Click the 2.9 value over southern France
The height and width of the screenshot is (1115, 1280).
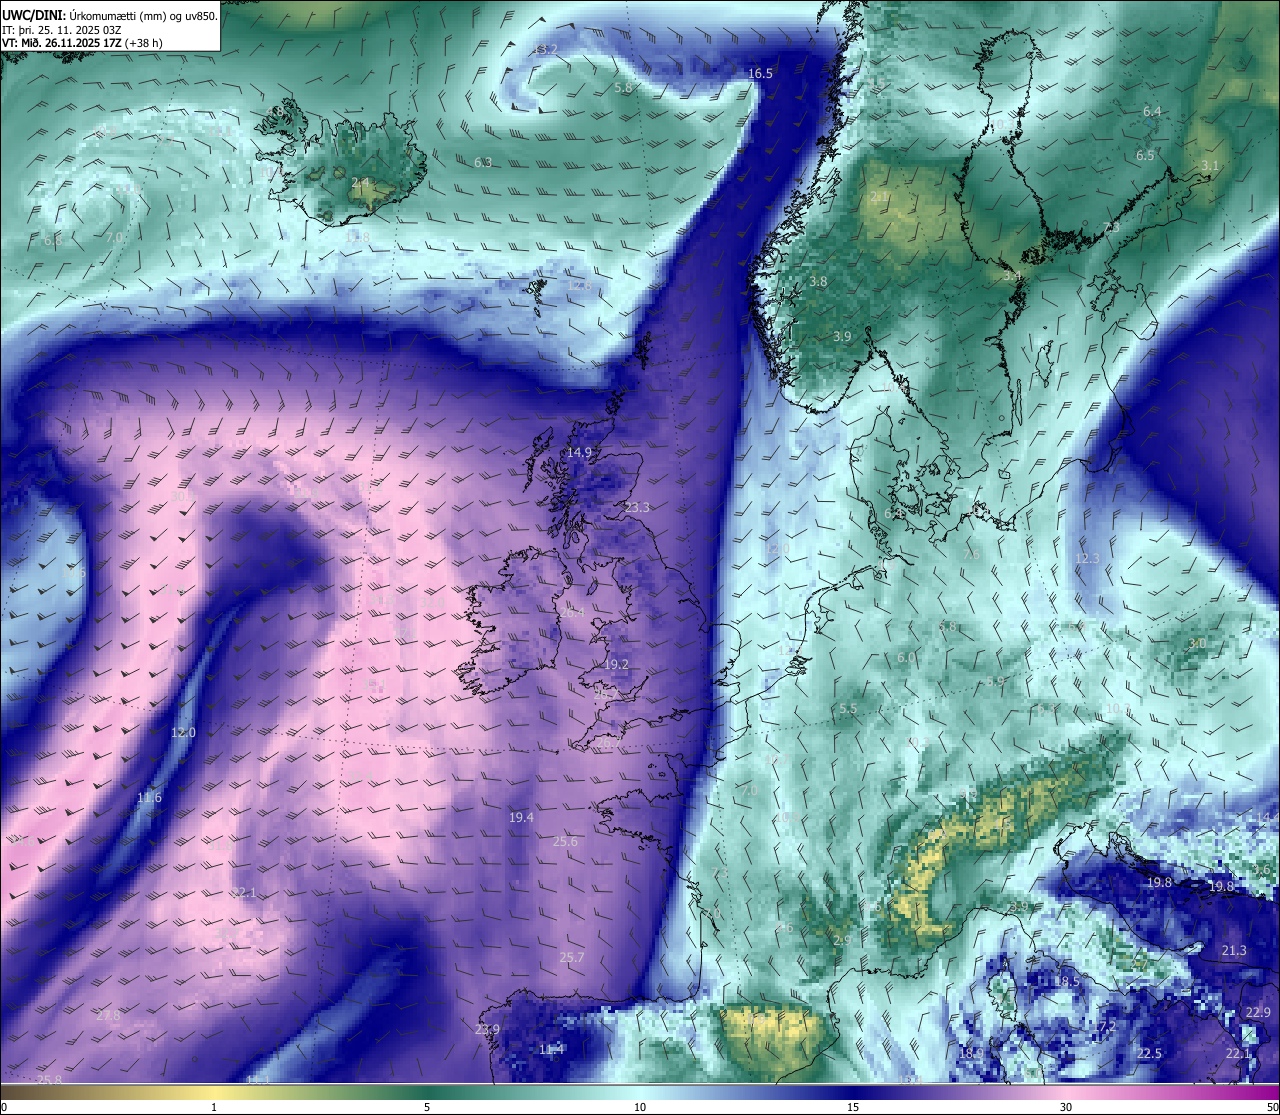842,940
